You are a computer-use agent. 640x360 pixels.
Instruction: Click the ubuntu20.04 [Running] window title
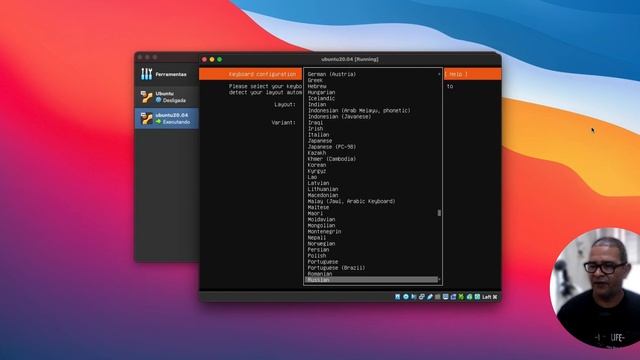pyautogui.click(x=350, y=59)
